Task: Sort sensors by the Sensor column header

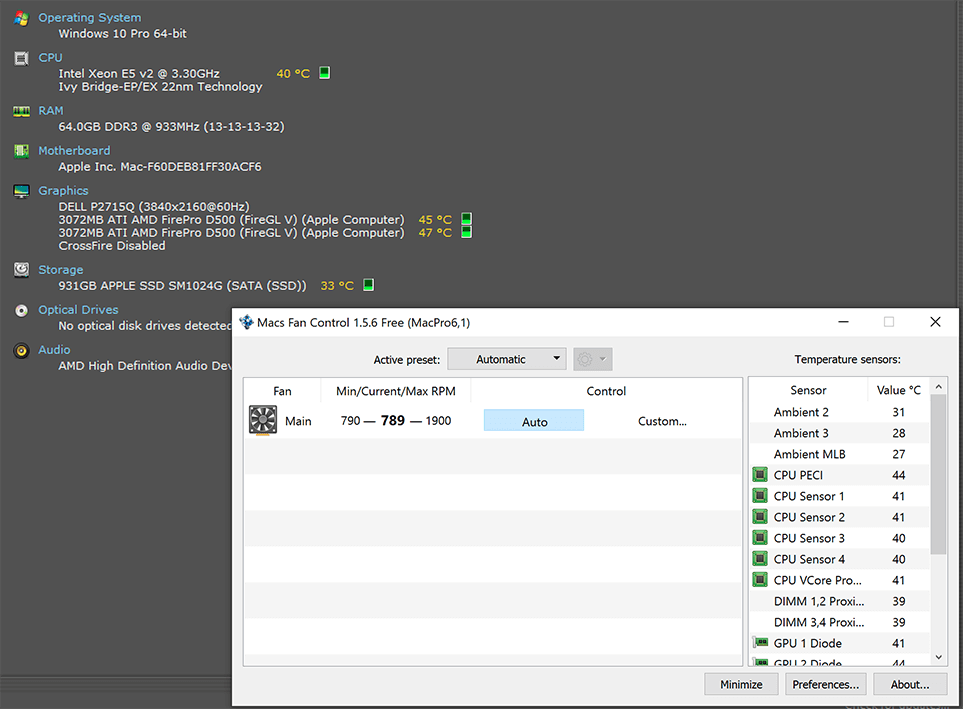Action: tap(808, 390)
